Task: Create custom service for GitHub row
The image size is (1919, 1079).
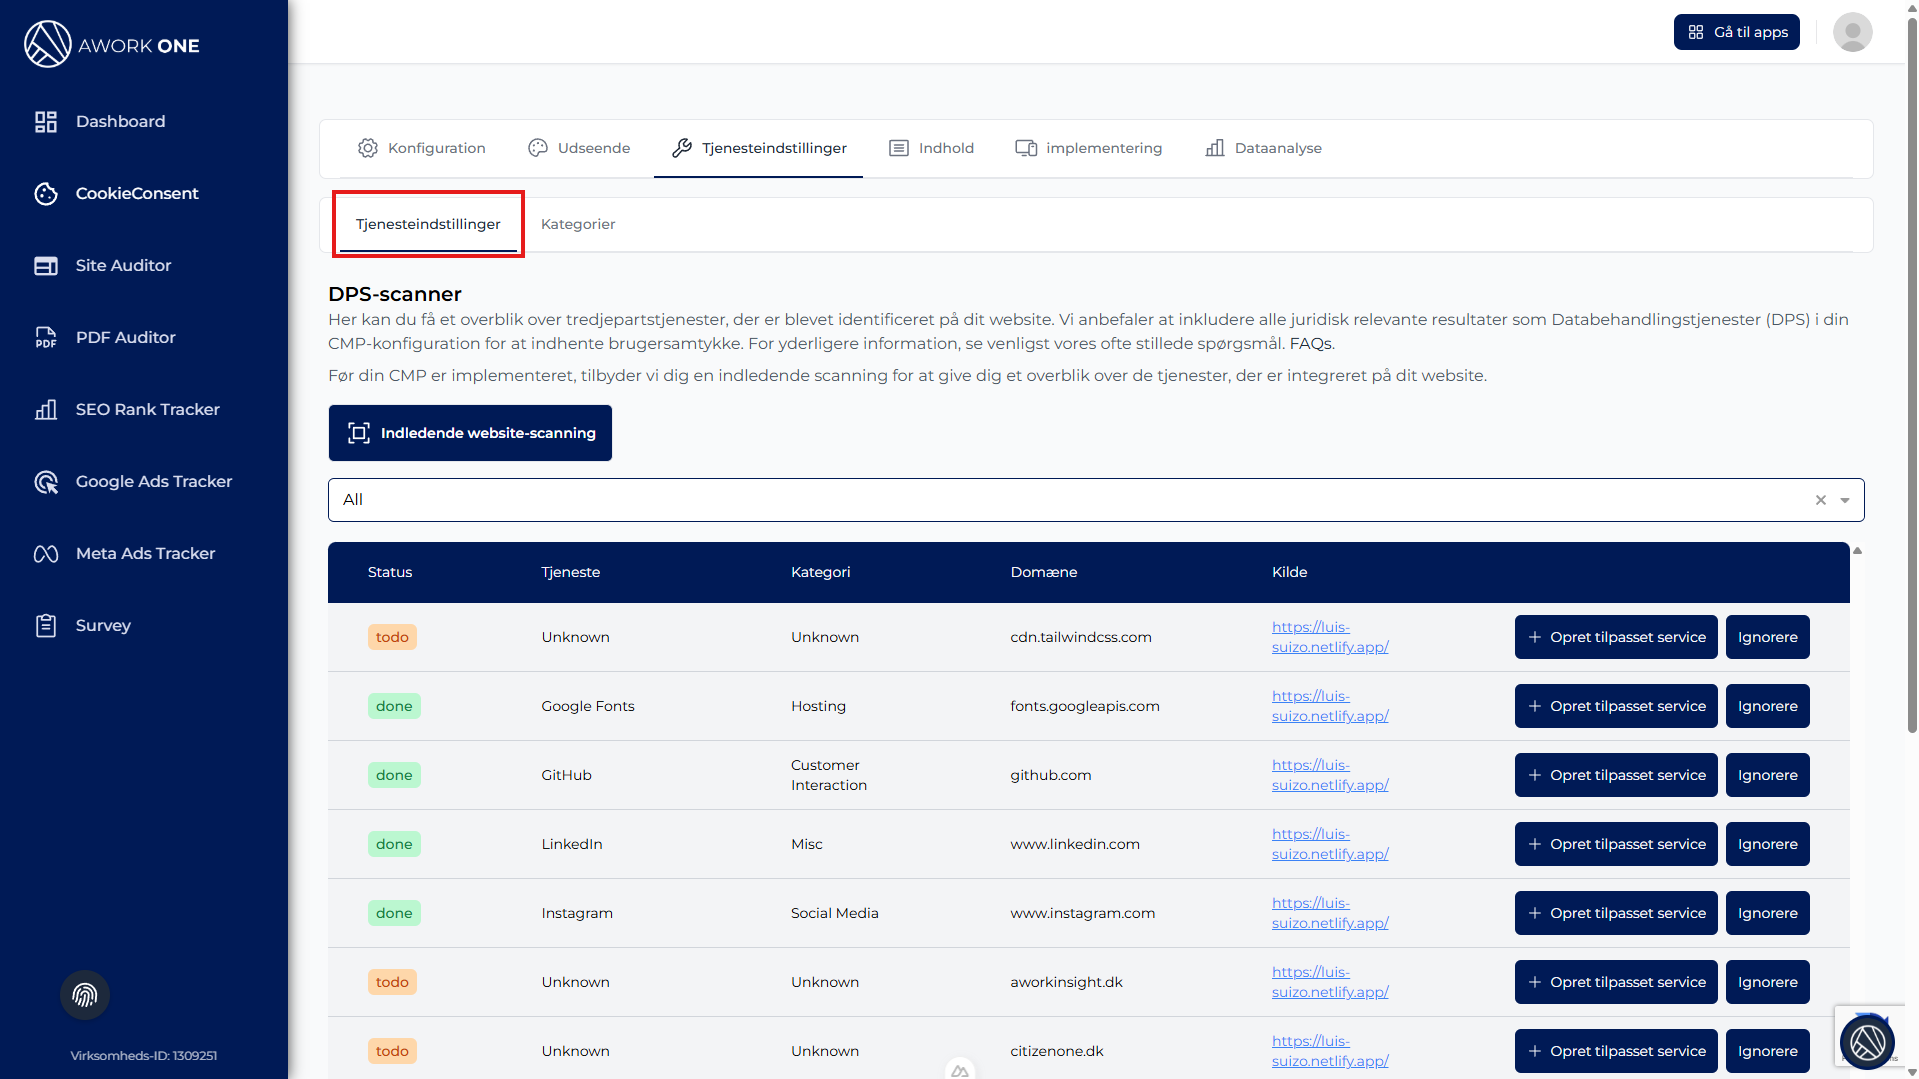Action: [x=1615, y=775]
